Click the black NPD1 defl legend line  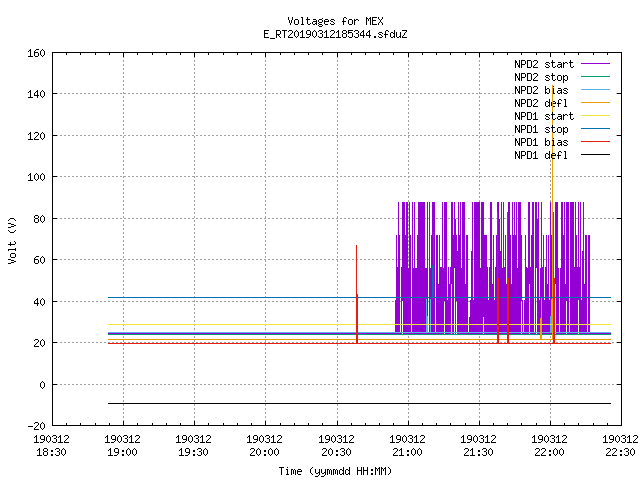pos(595,155)
